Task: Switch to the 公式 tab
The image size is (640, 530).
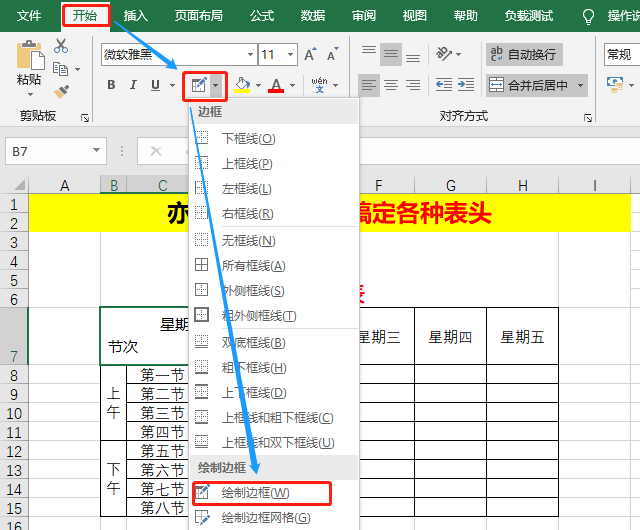Action: [x=262, y=16]
